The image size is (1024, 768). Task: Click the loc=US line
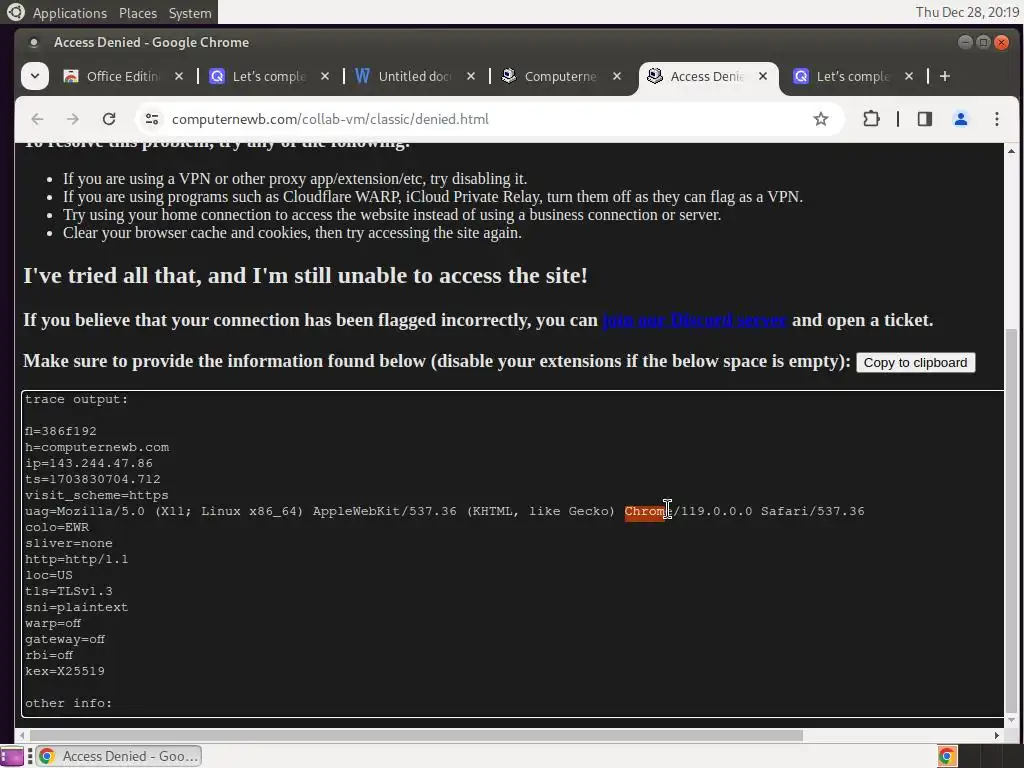(x=49, y=575)
